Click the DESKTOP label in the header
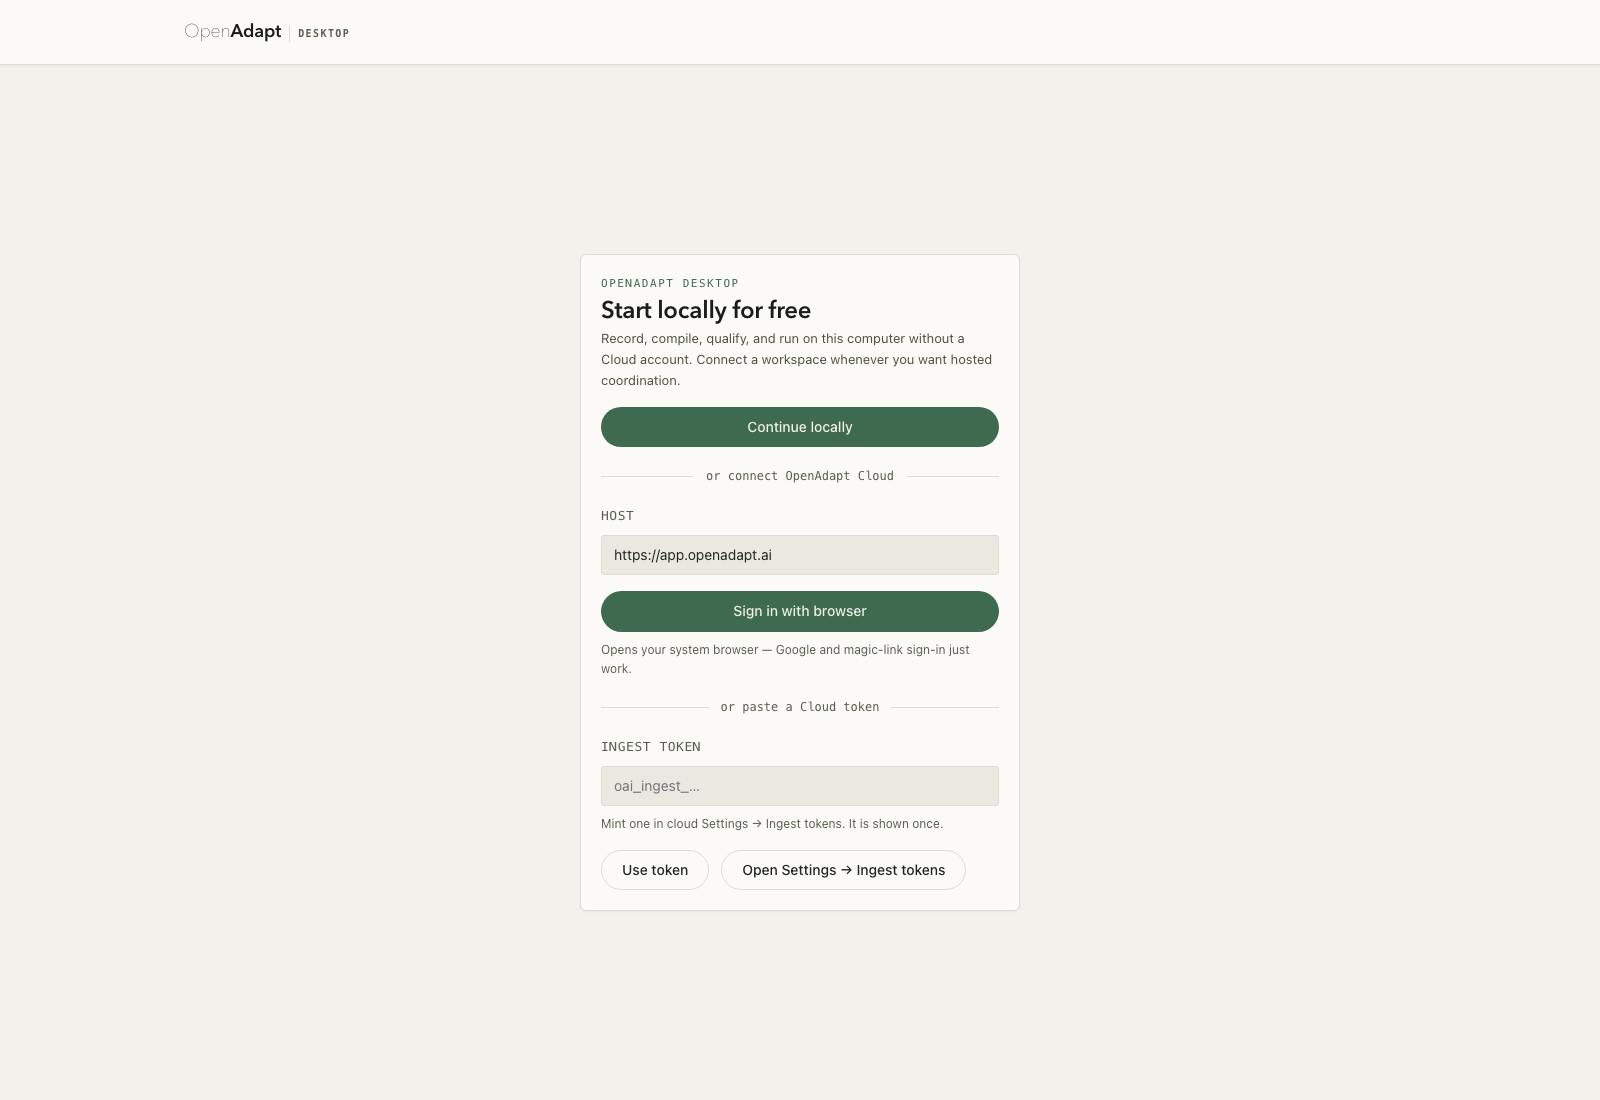Viewport: 1600px width, 1100px height. [324, 33]
